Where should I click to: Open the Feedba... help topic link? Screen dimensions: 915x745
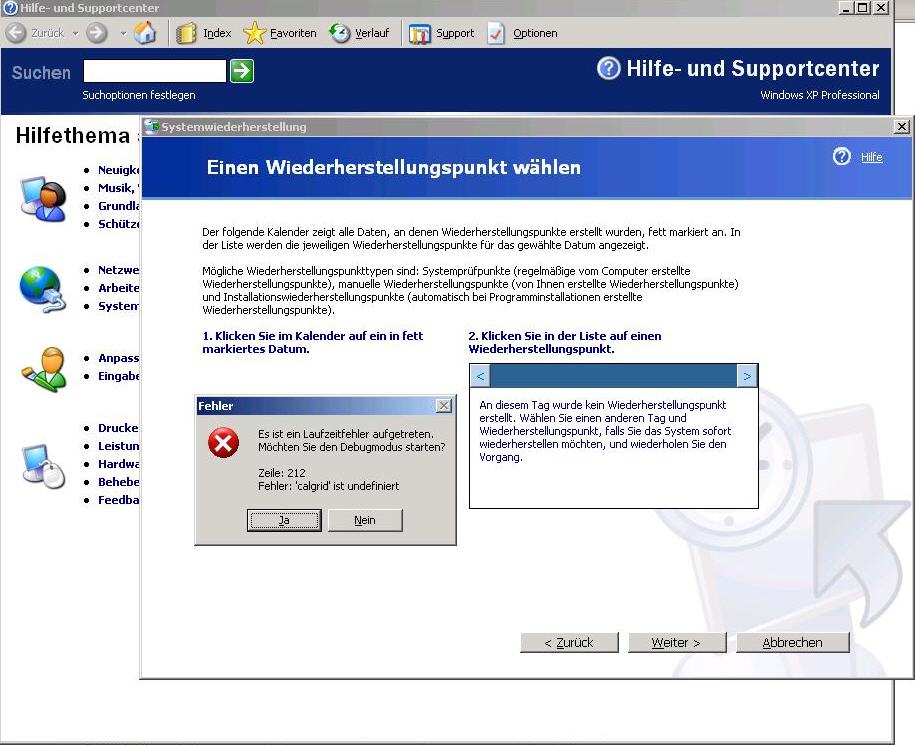point(118,501)
